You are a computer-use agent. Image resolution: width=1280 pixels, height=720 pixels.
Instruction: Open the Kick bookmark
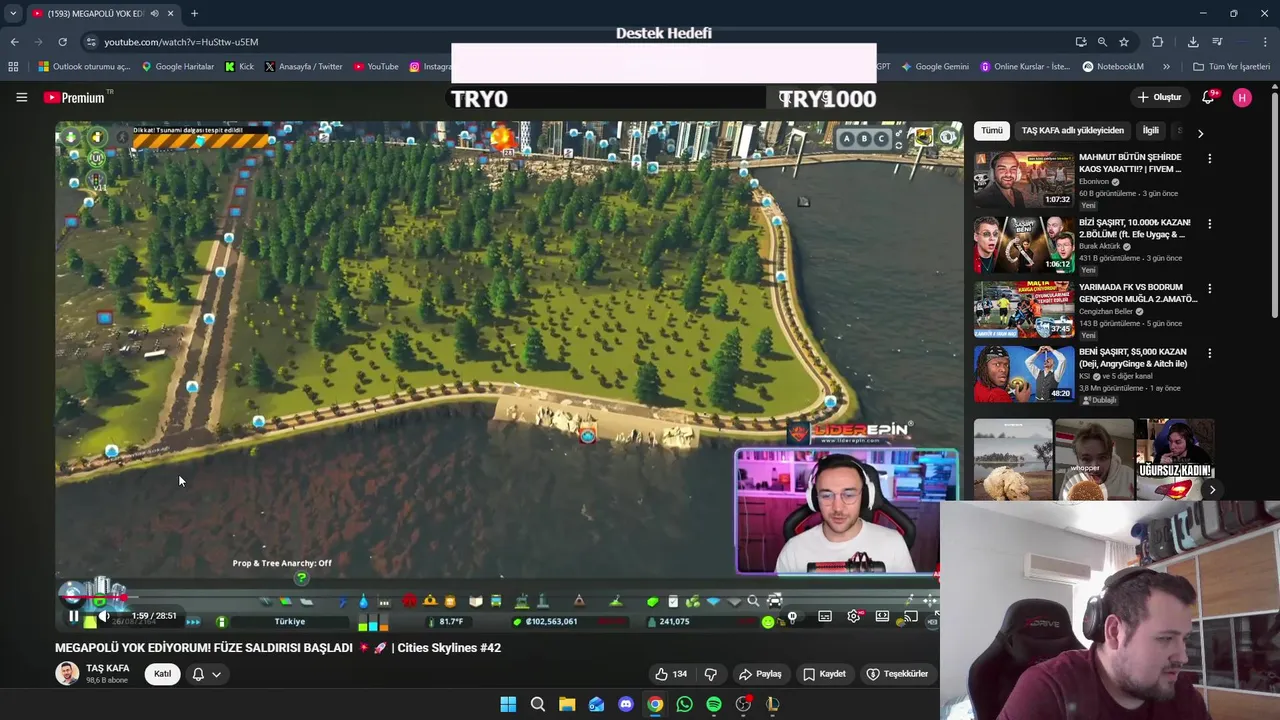[239, 67]
